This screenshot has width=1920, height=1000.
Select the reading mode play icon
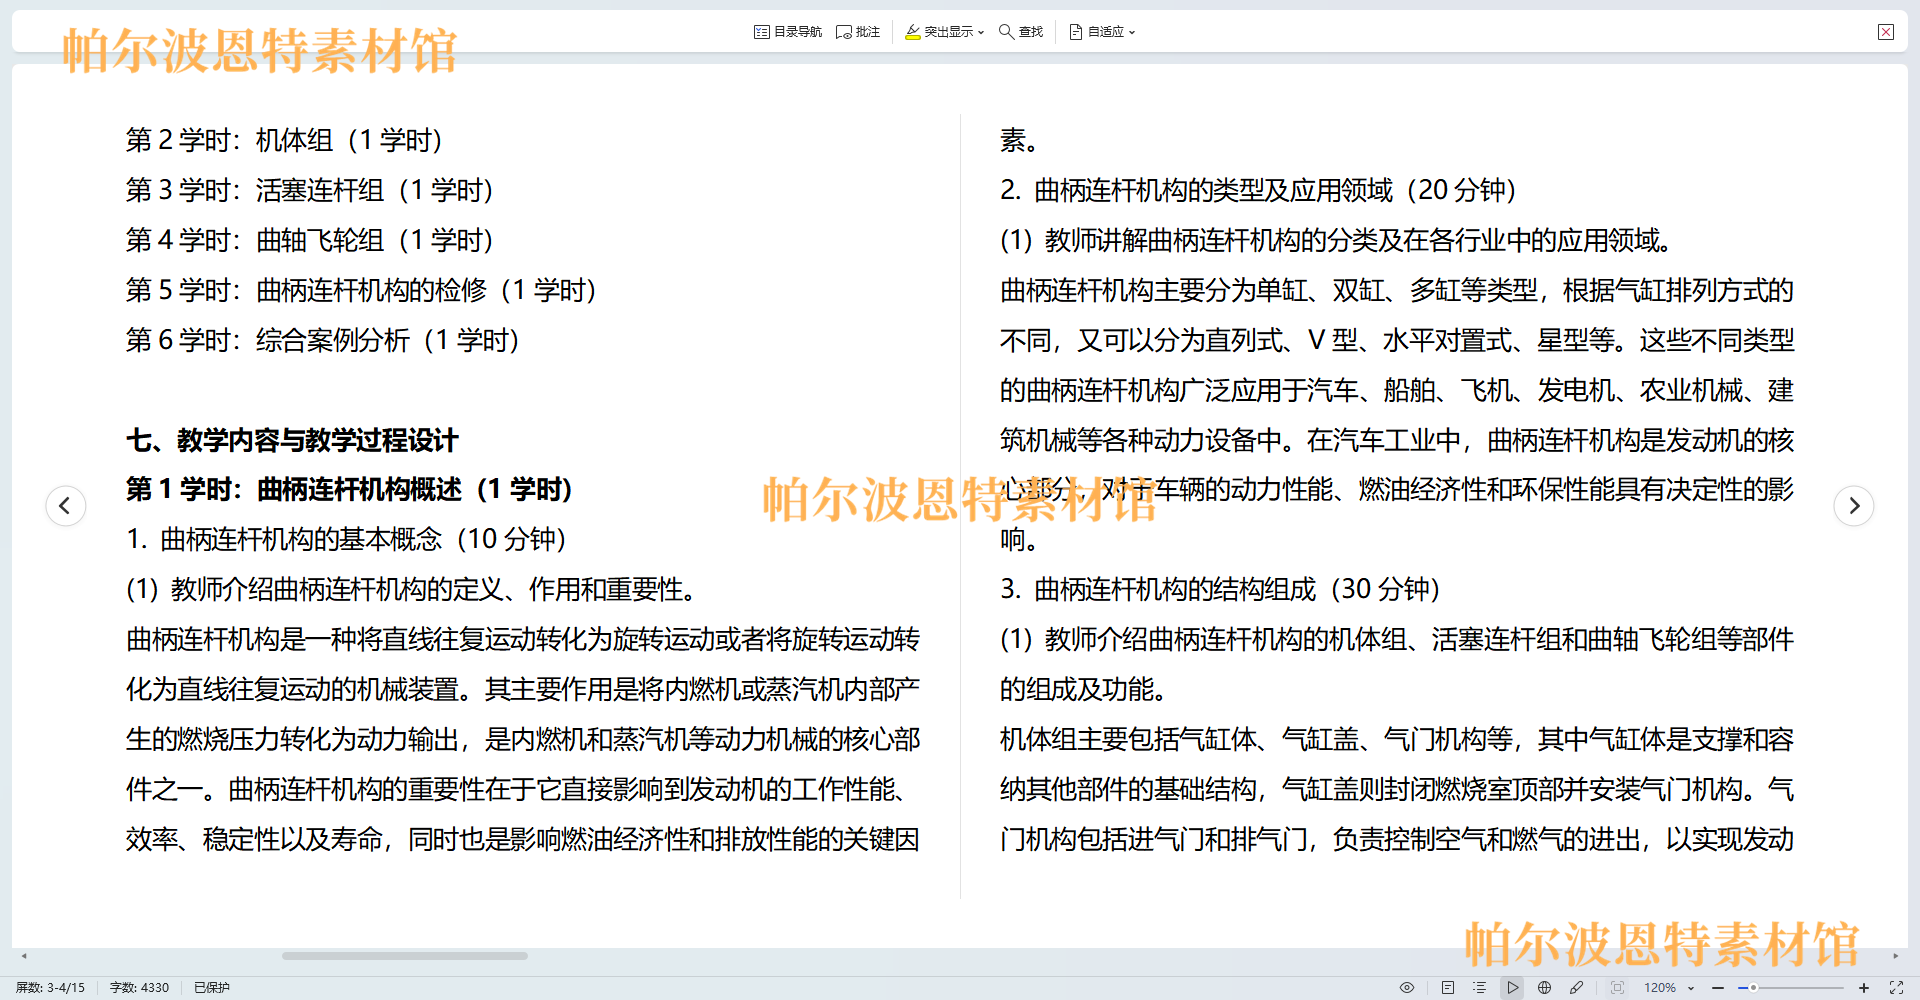[1513, 987]
